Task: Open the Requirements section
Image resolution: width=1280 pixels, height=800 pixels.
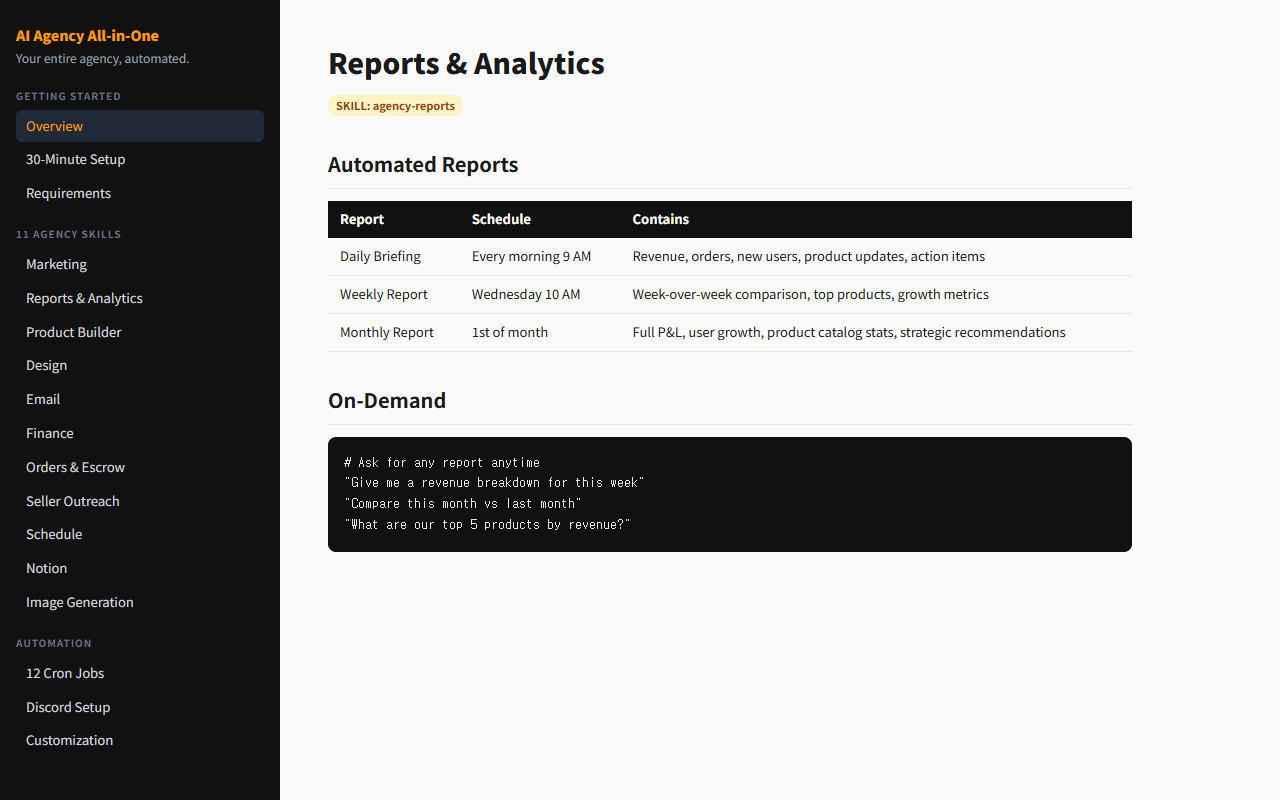Action: click(x=68, y=193)
